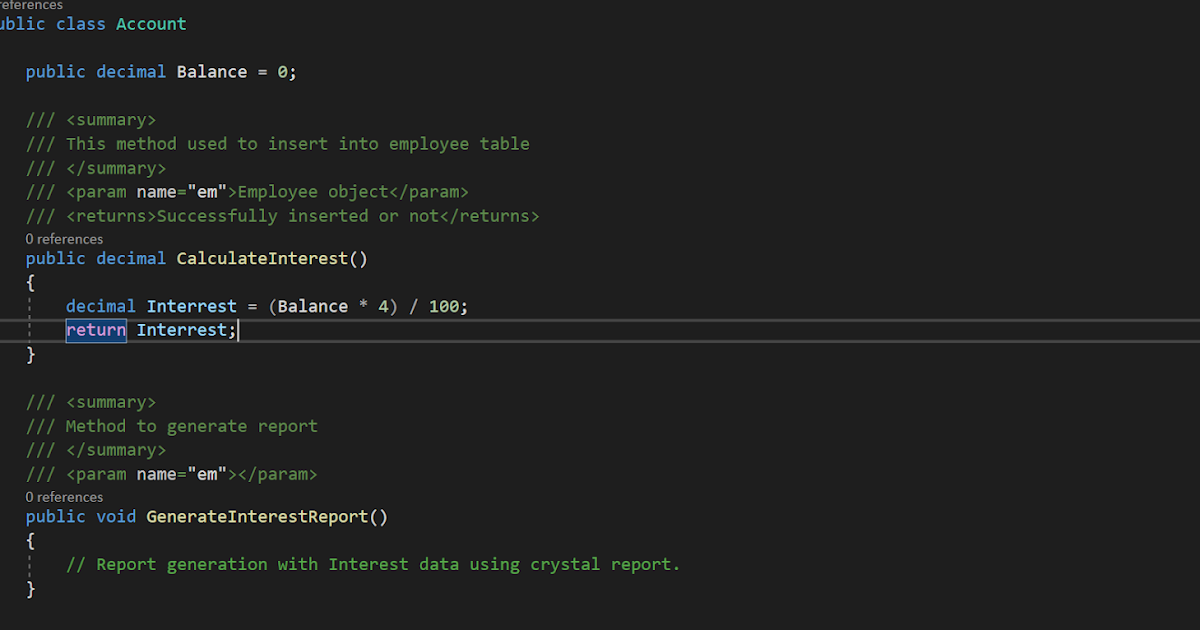
Task: Click the public keyword before void
Action: (56, 516)
